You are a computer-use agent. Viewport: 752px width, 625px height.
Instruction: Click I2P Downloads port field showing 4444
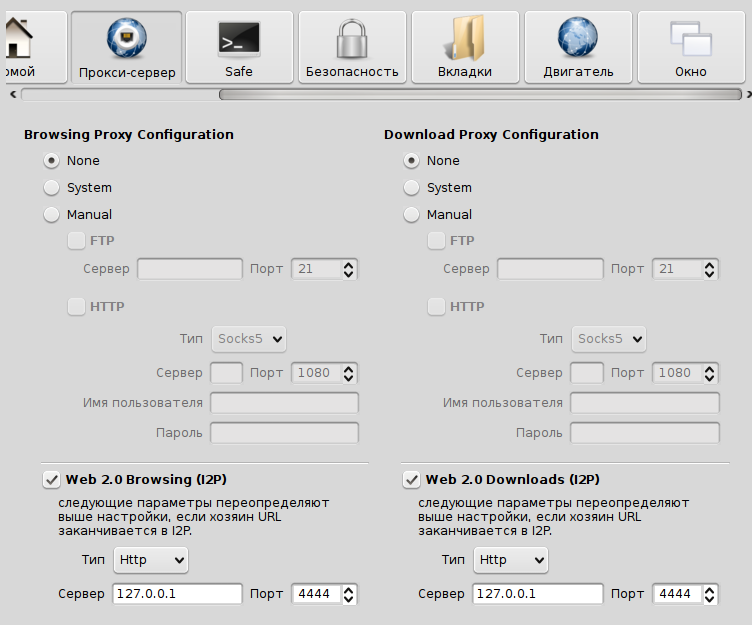(678, 594)
